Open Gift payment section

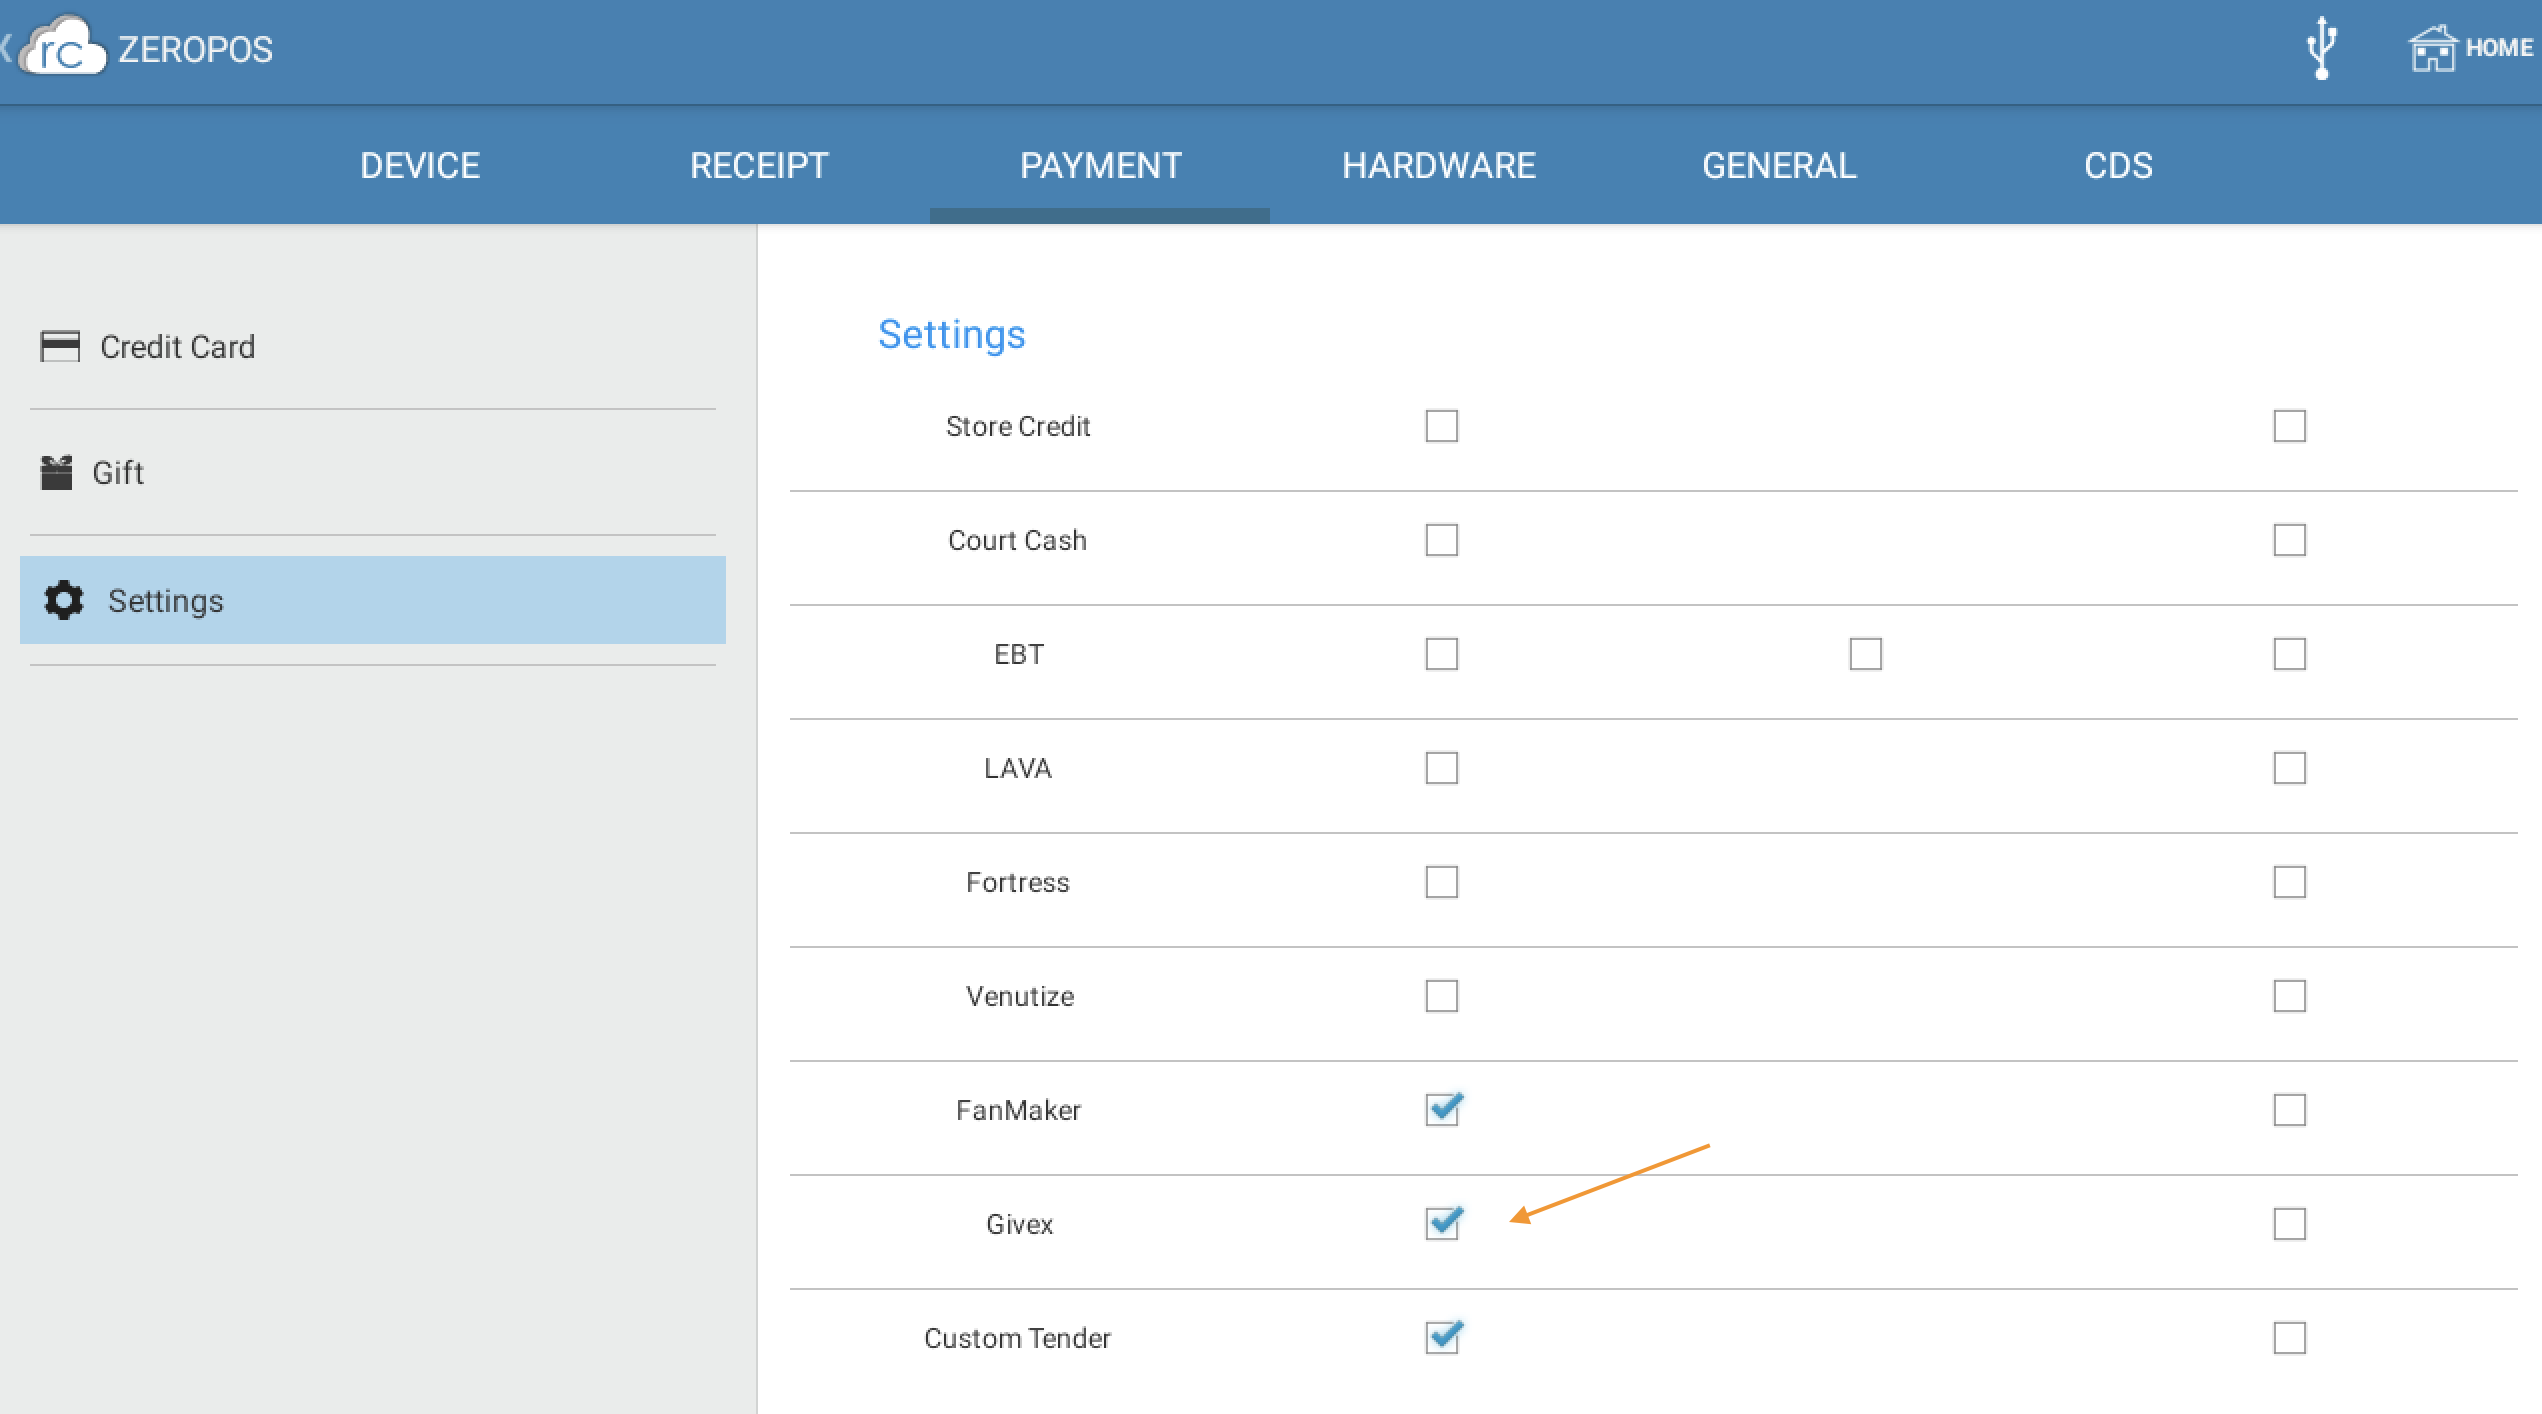tap(373, 472)
